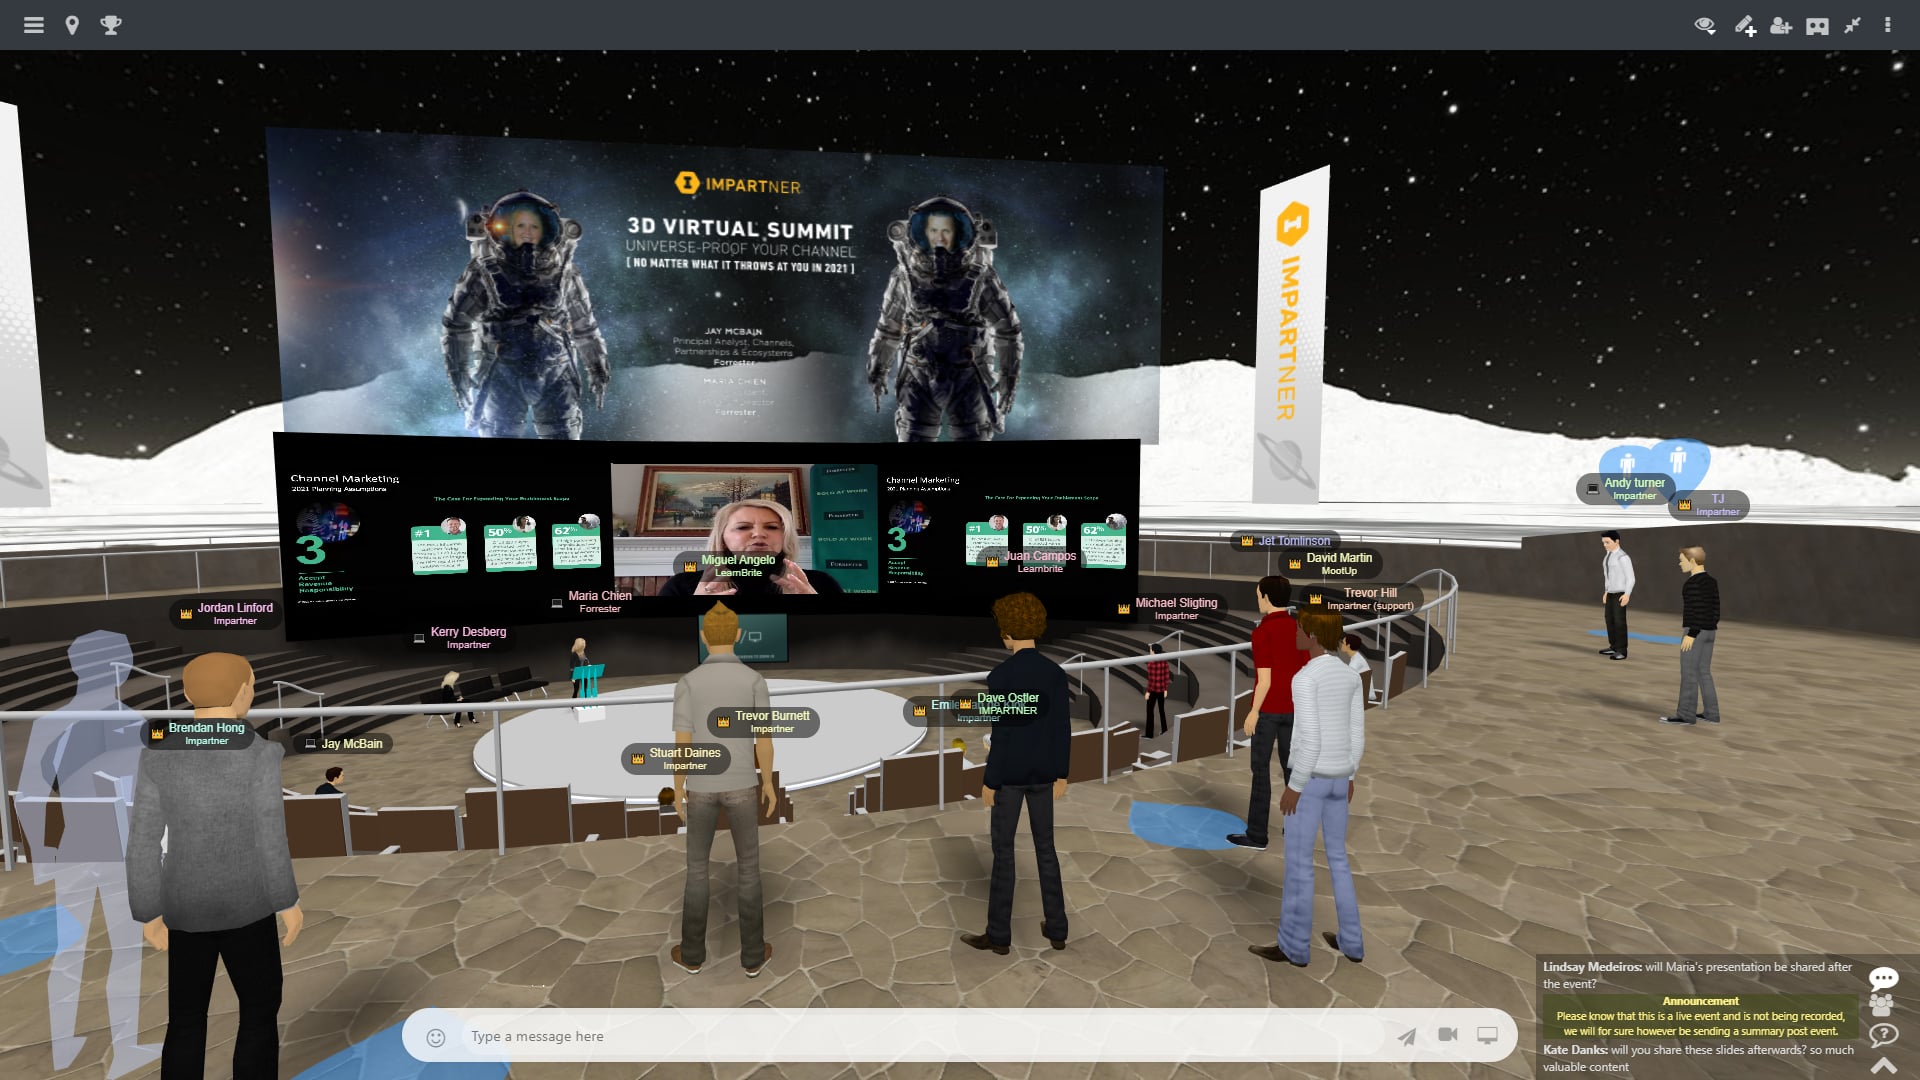This screenshot has height=1080, width=1920.
Task: Open the location pin teleport menu
Action: coord(72,25)
